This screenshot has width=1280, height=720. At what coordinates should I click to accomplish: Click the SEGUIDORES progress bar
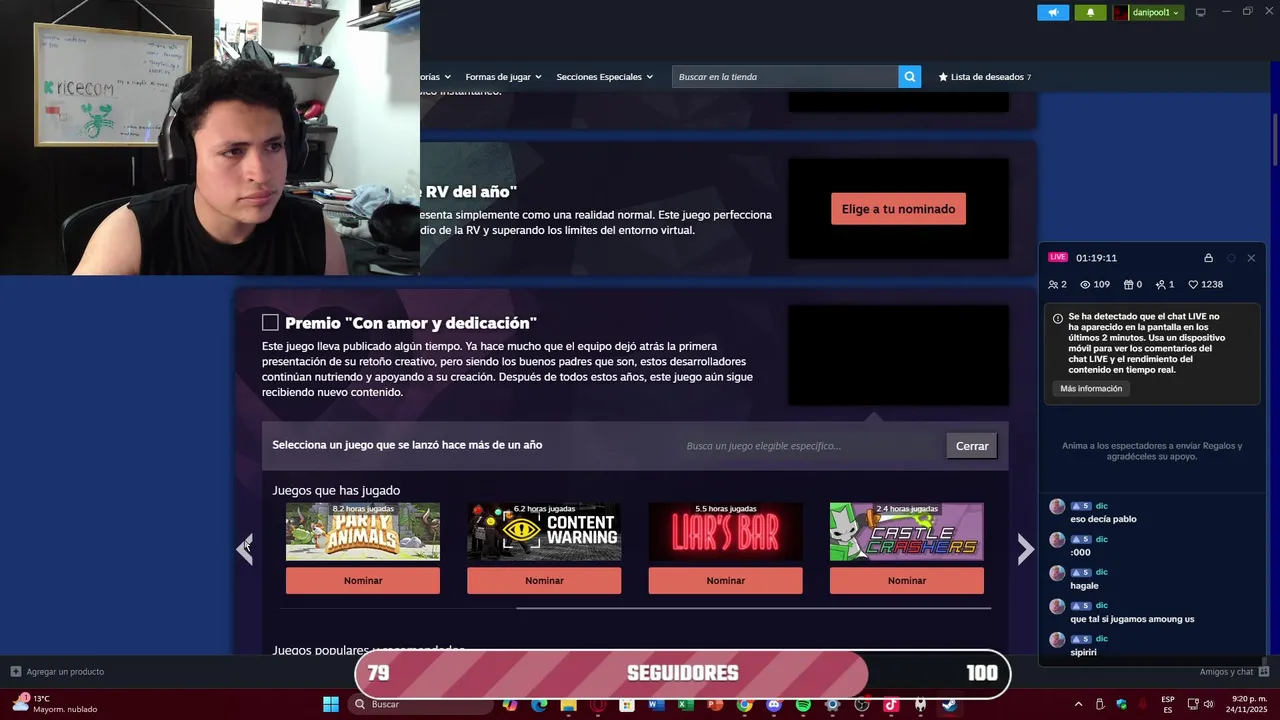[x=683, y=673]
